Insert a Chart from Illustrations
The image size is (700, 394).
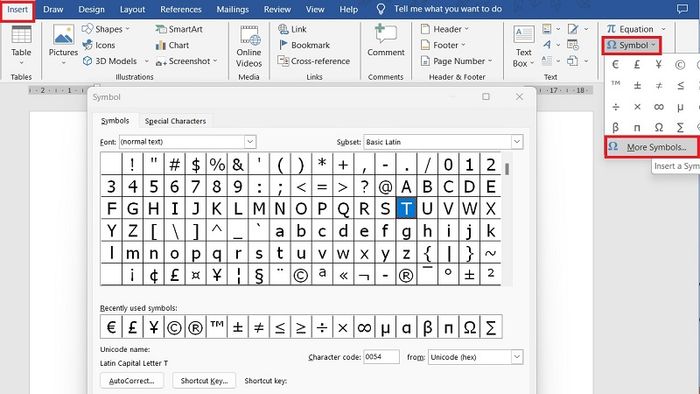tap(161, 45)
